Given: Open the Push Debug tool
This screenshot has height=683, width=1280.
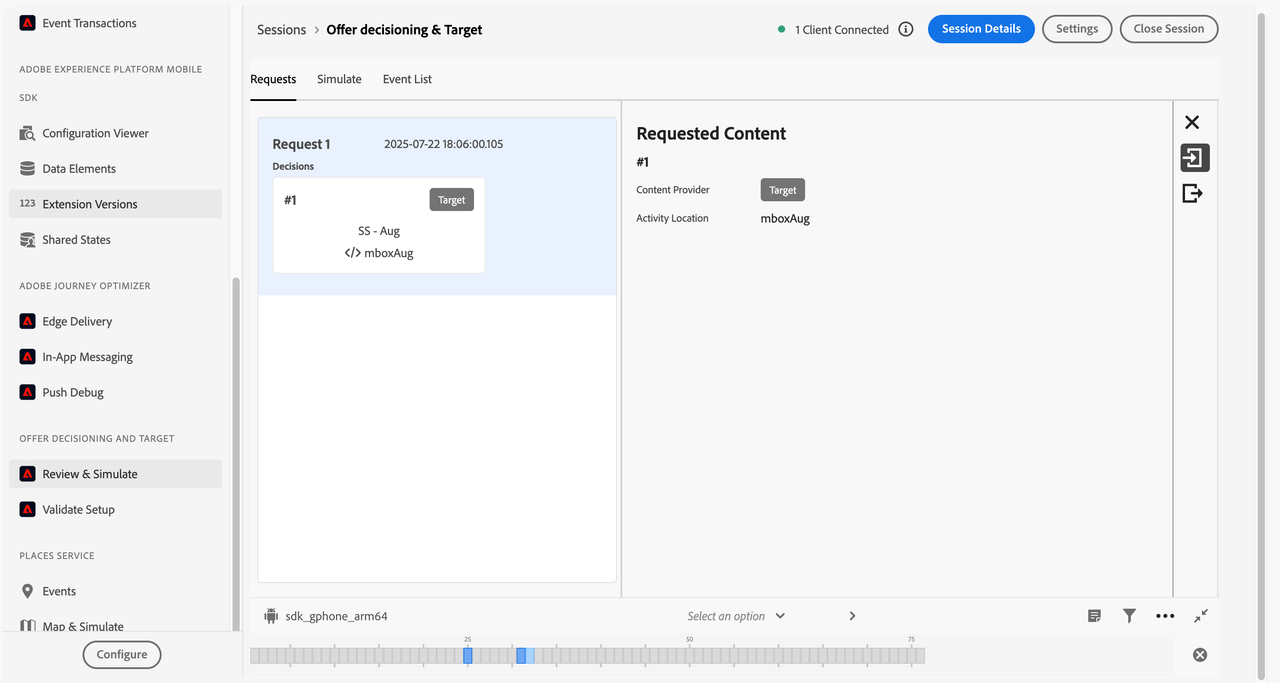Looking at the screenshot, I should tap(75, 391).
